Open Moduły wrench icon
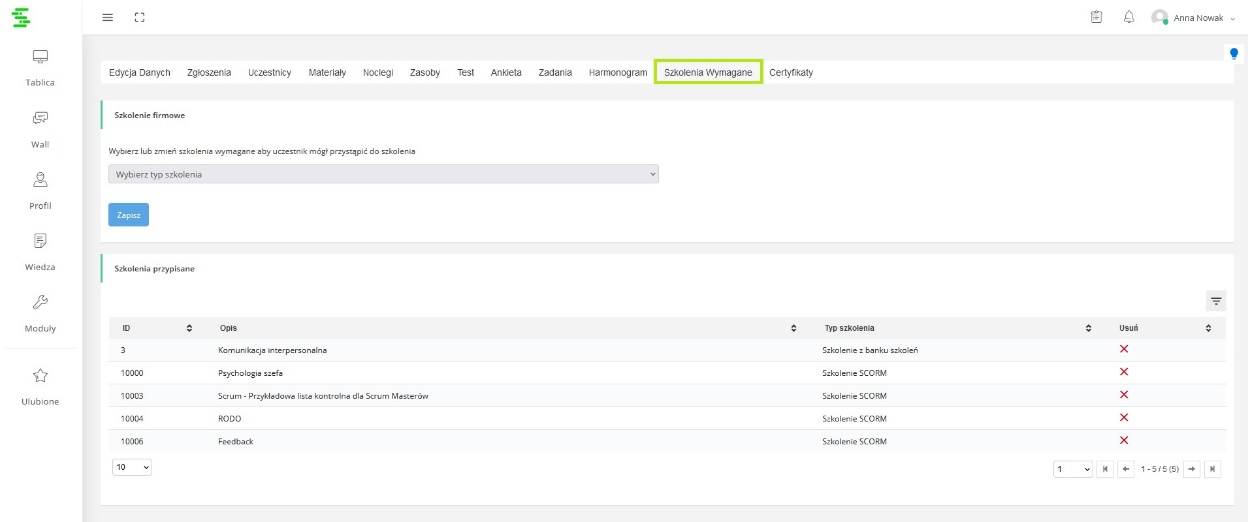This screenshot has width=1248, height=522. [x=40, y=302]
